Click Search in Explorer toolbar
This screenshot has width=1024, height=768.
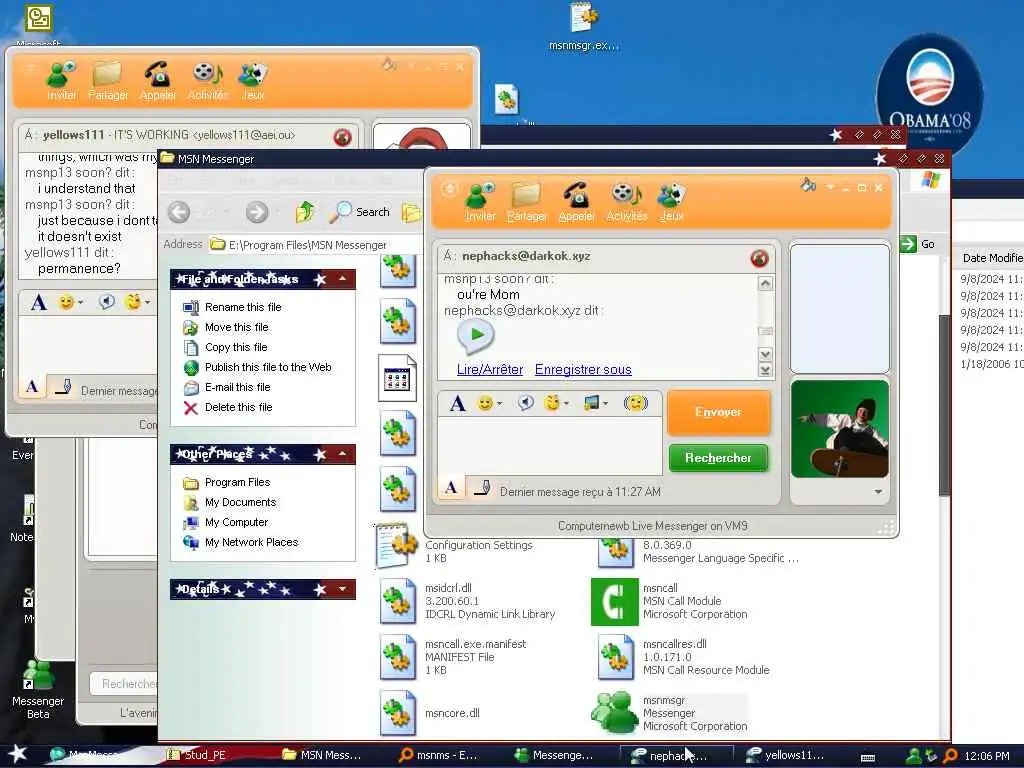point(360,212)
